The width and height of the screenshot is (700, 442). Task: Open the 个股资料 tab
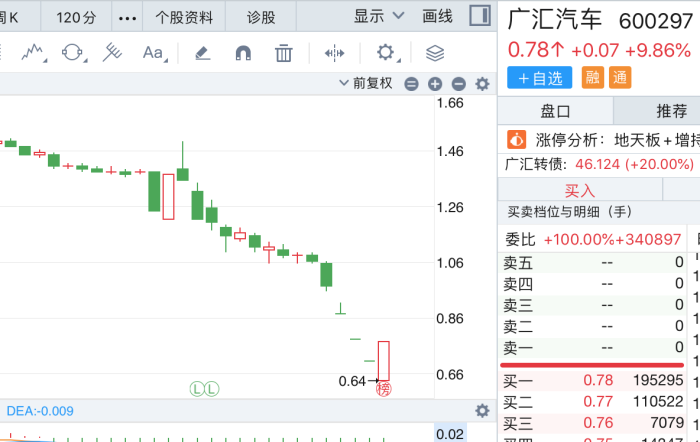click(x=184, y=18)
